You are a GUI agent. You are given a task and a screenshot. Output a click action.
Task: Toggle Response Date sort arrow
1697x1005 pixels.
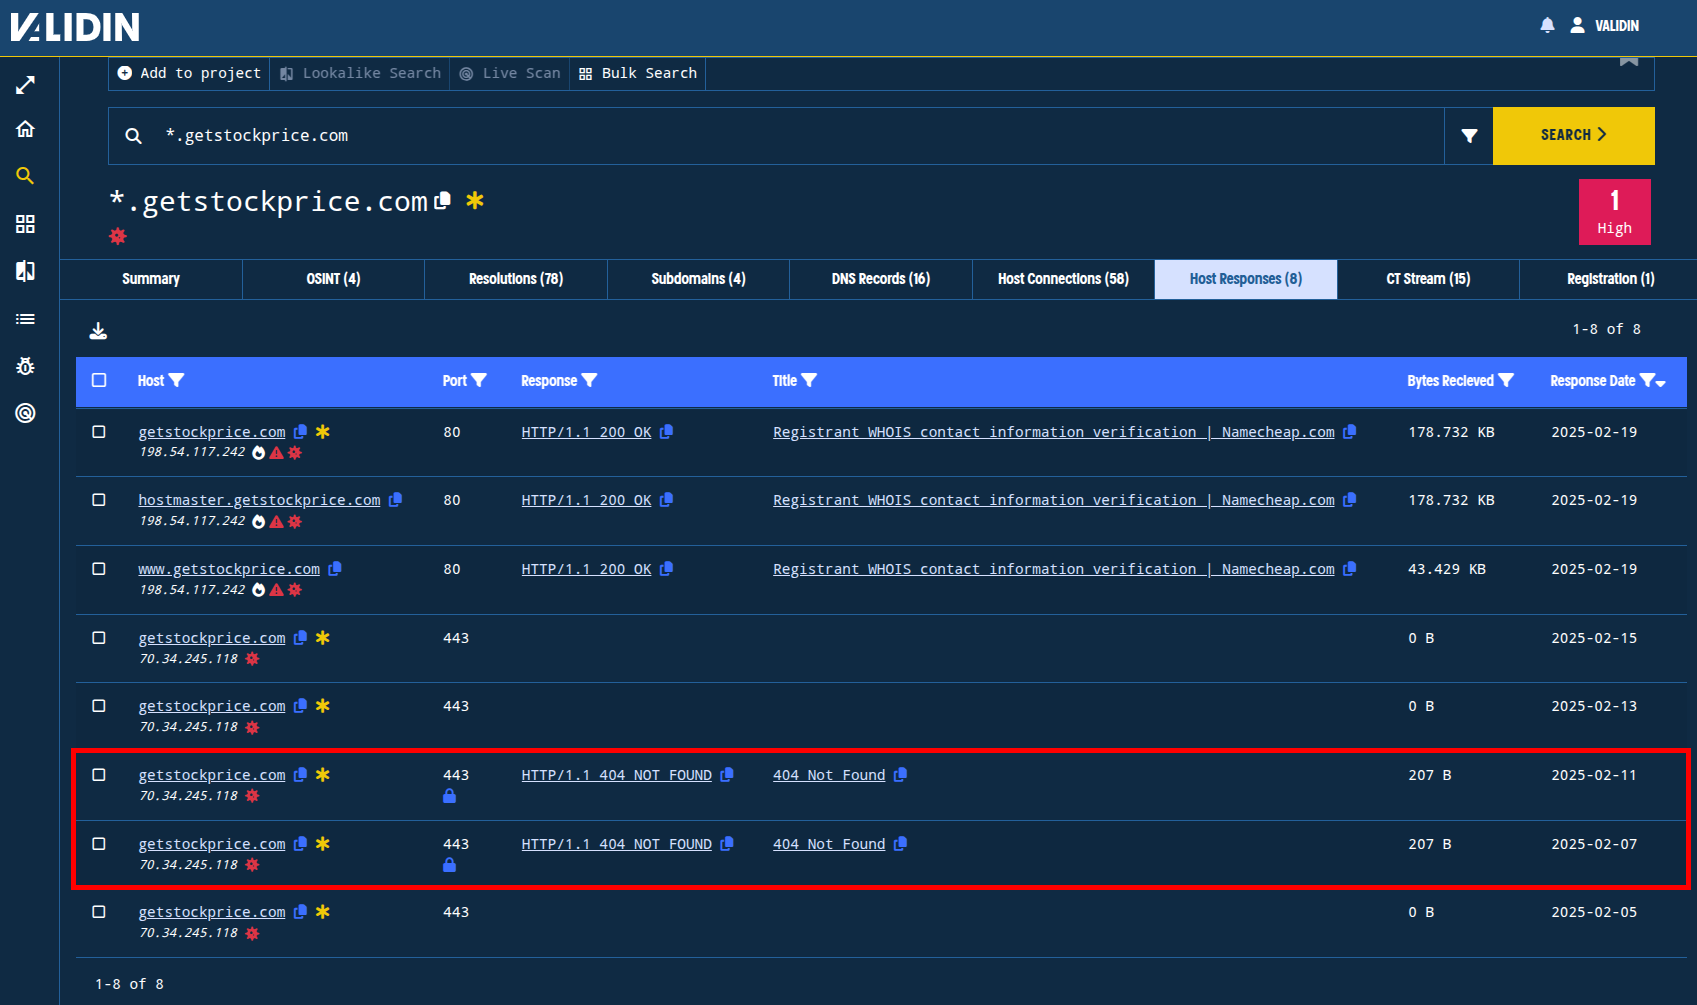[1661, 383]
